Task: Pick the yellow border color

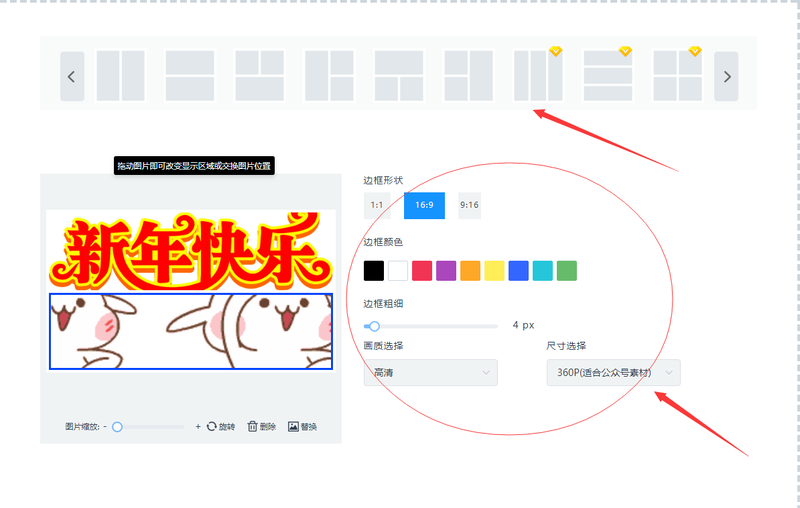Action: (494, 271)
